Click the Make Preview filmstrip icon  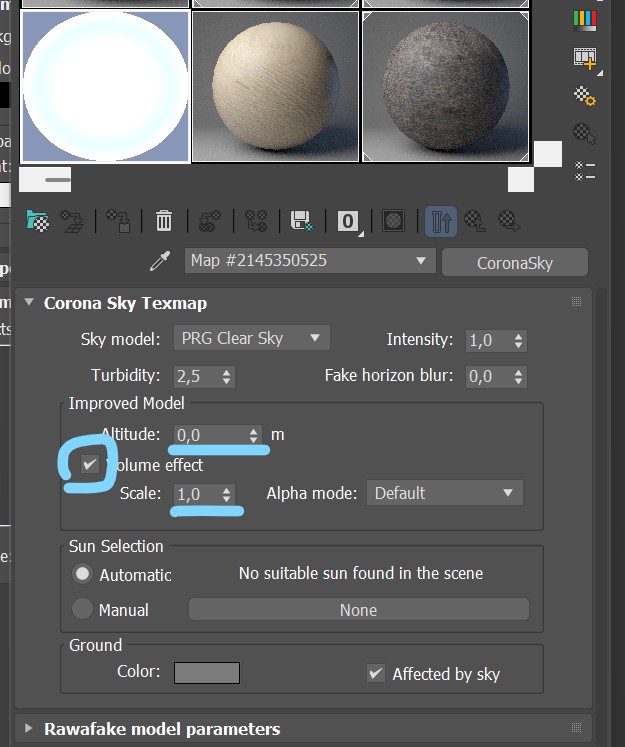(x=586, y=59)
